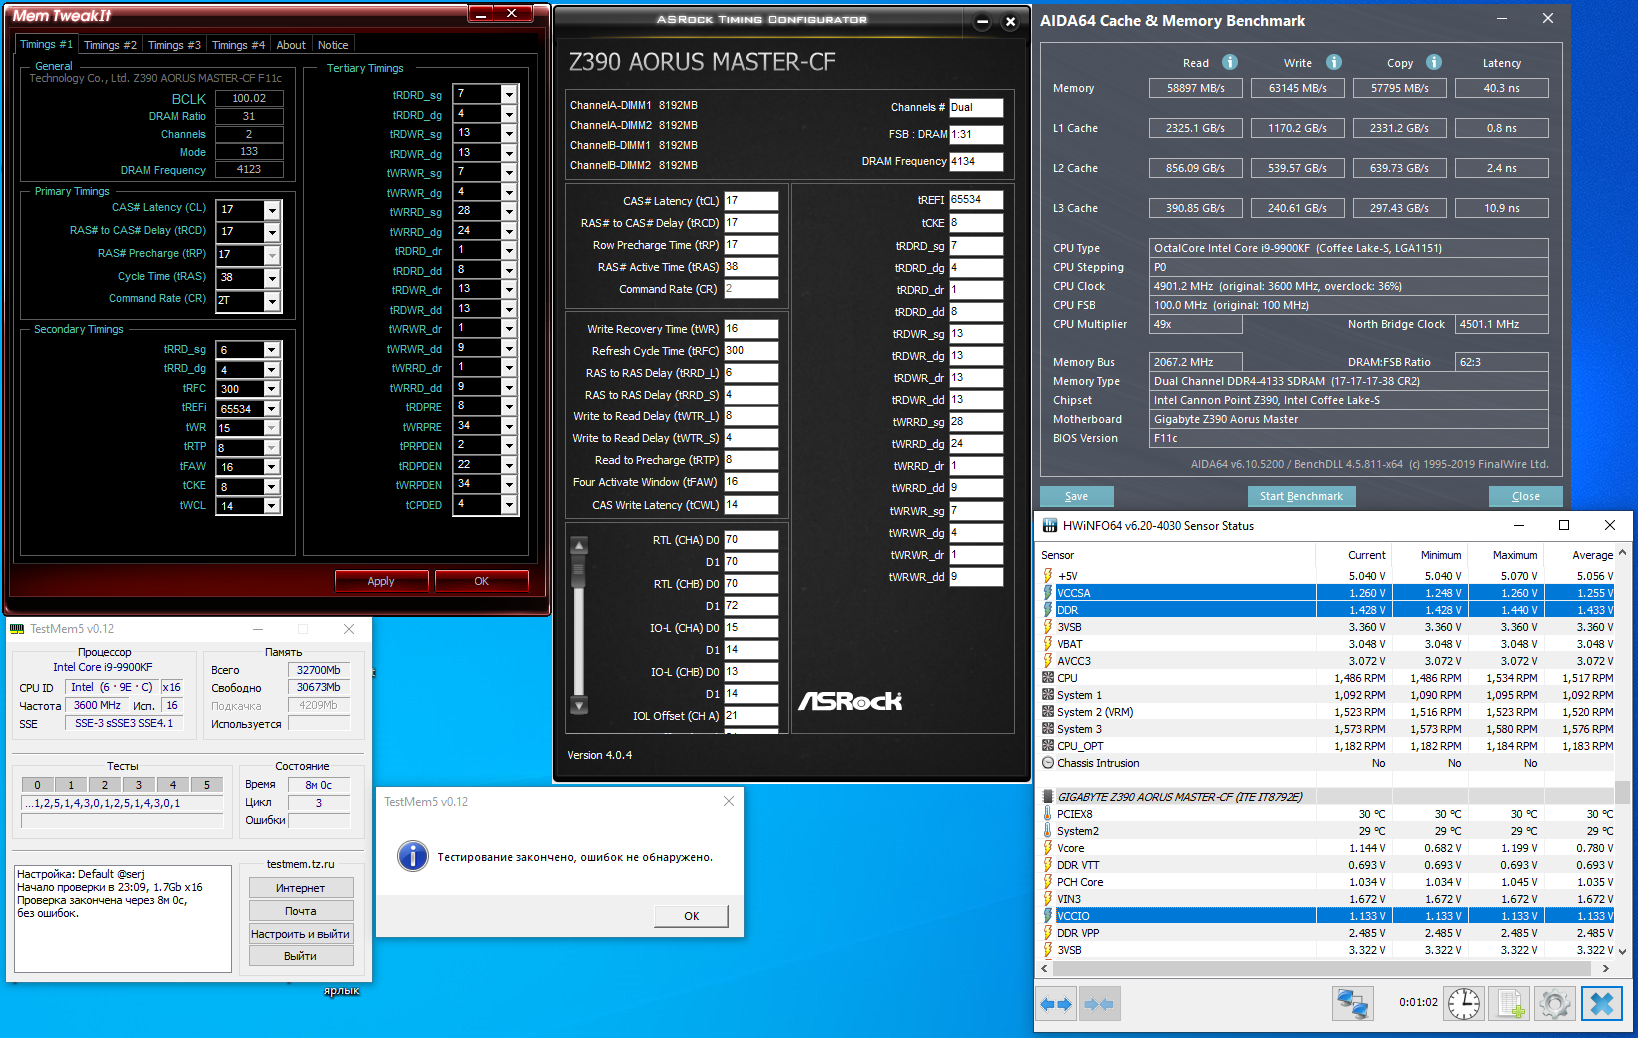Switch to Timings #3 tab
Screen dimensions: 1638x1038
(x=174, y=45)
